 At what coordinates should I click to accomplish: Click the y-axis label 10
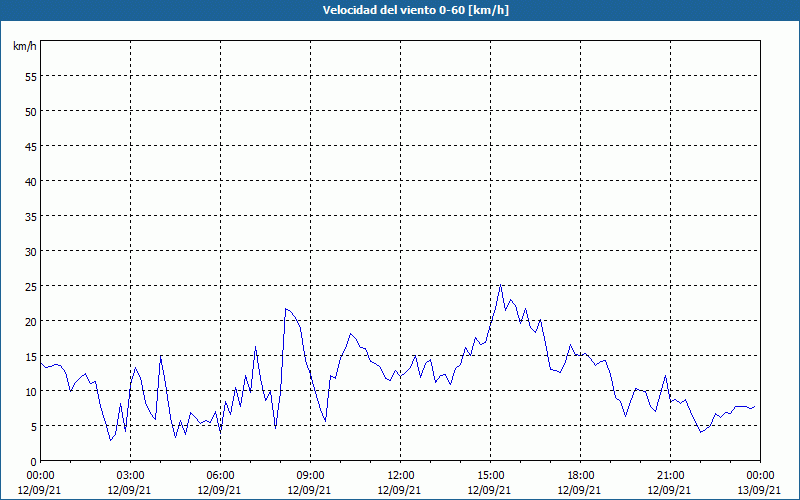31,391
